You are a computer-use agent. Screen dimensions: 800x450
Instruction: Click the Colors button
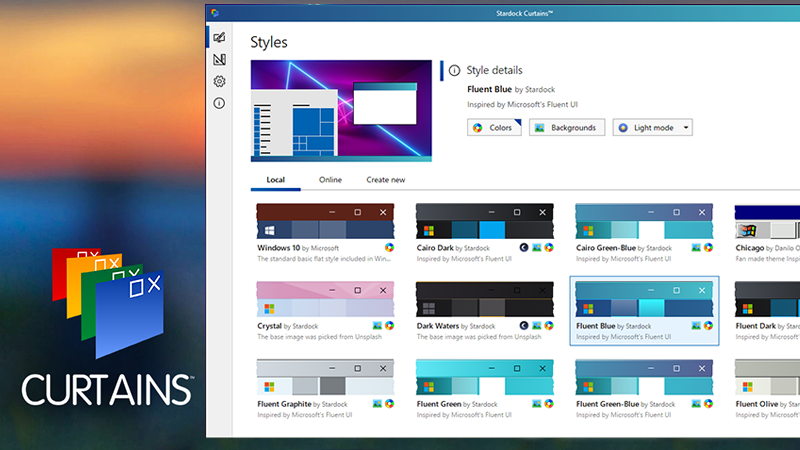(494, 128)
